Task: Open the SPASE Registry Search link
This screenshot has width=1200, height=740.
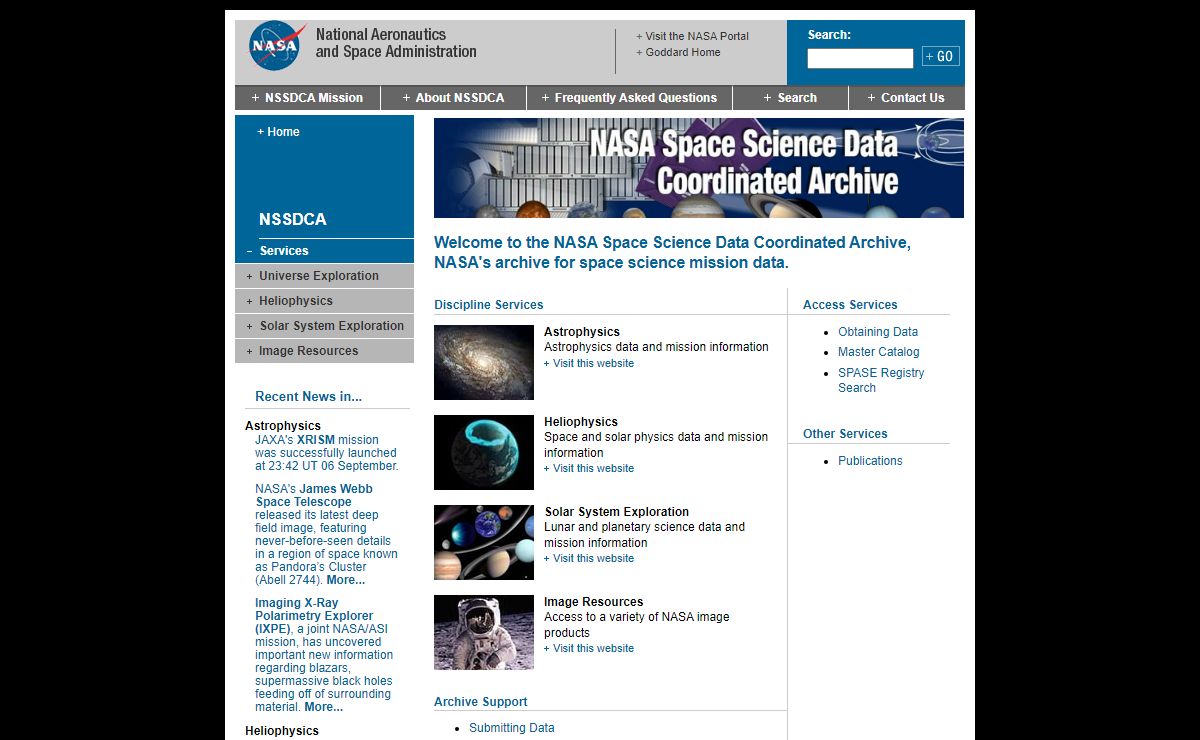Action: (881, 380)
